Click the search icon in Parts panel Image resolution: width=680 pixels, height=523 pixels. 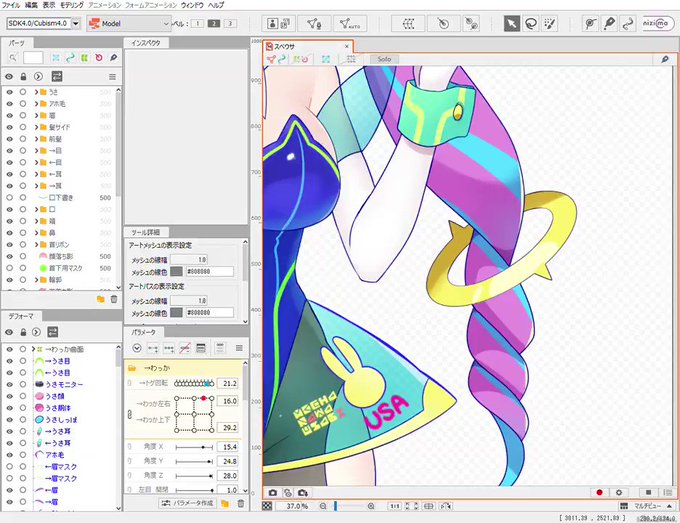click(13, 57)
